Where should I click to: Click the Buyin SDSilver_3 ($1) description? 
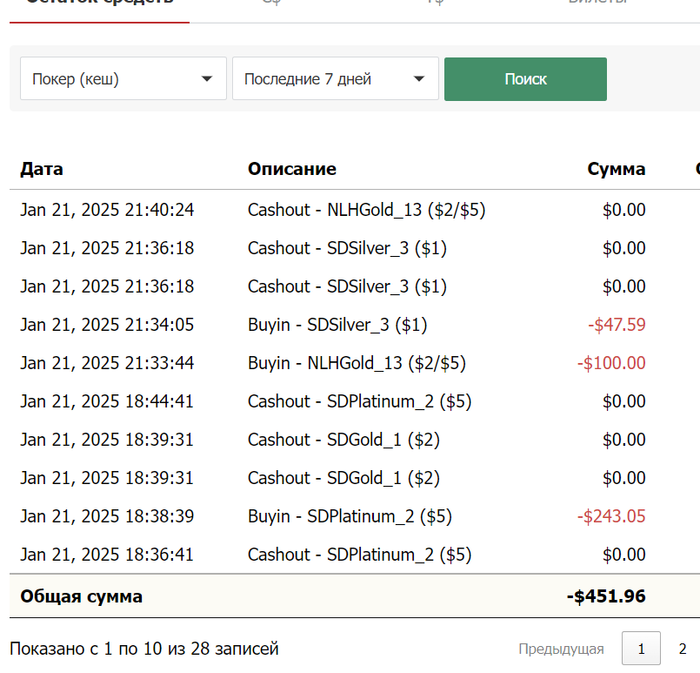click(337, 325)
